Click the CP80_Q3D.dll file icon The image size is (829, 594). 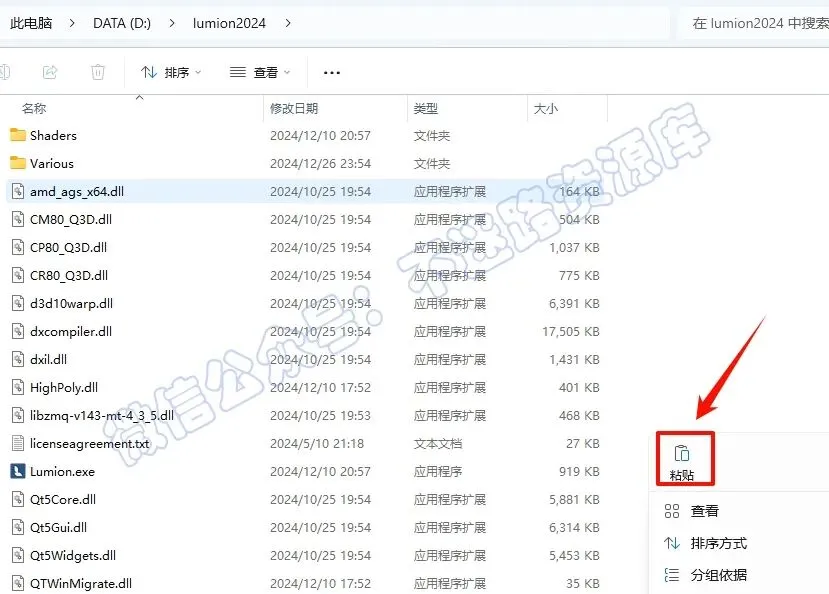pos(18,247)
